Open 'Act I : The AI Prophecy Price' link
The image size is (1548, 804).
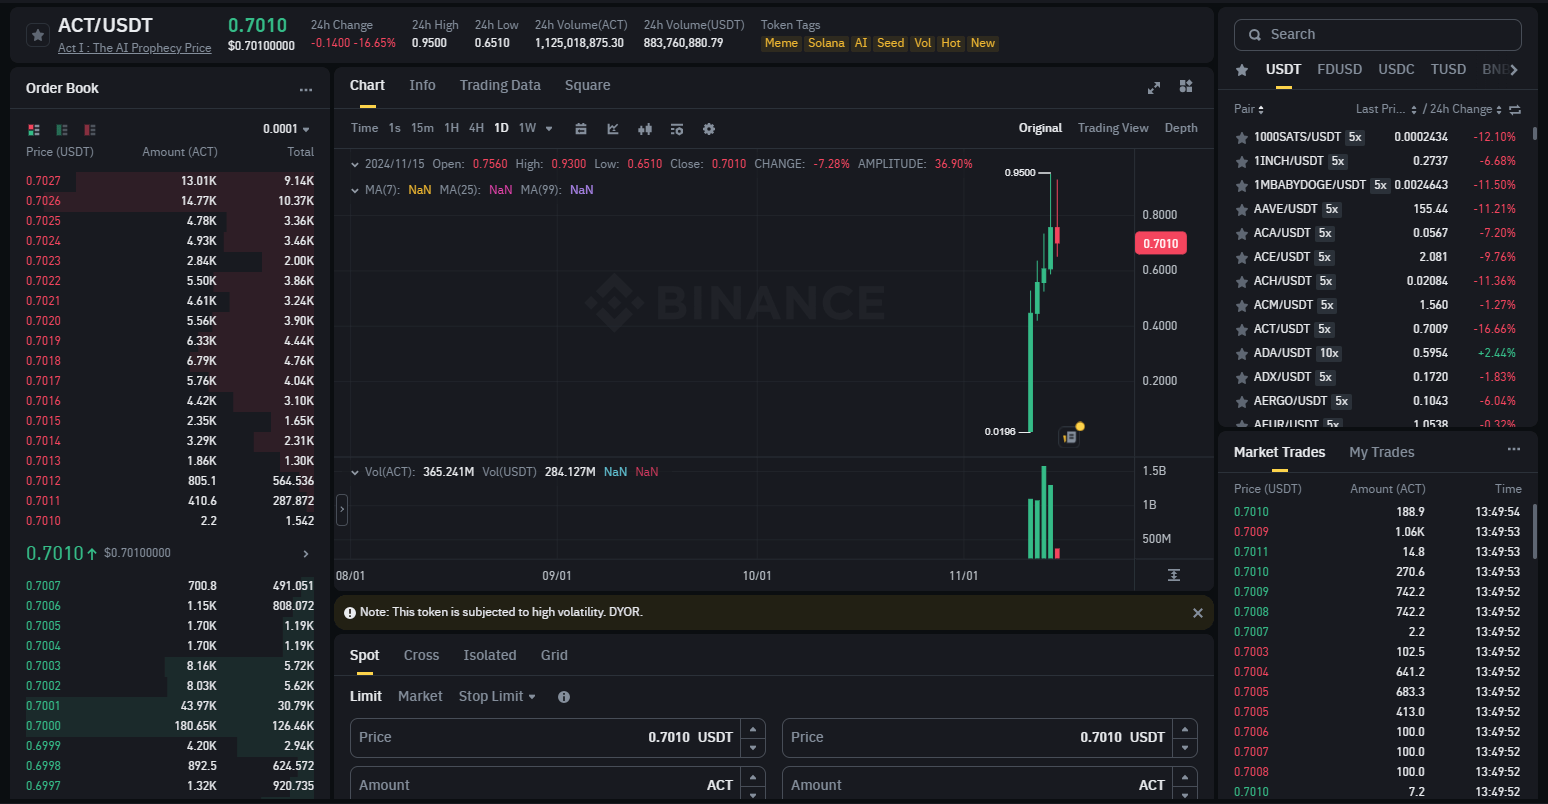(x=134, y=48)
